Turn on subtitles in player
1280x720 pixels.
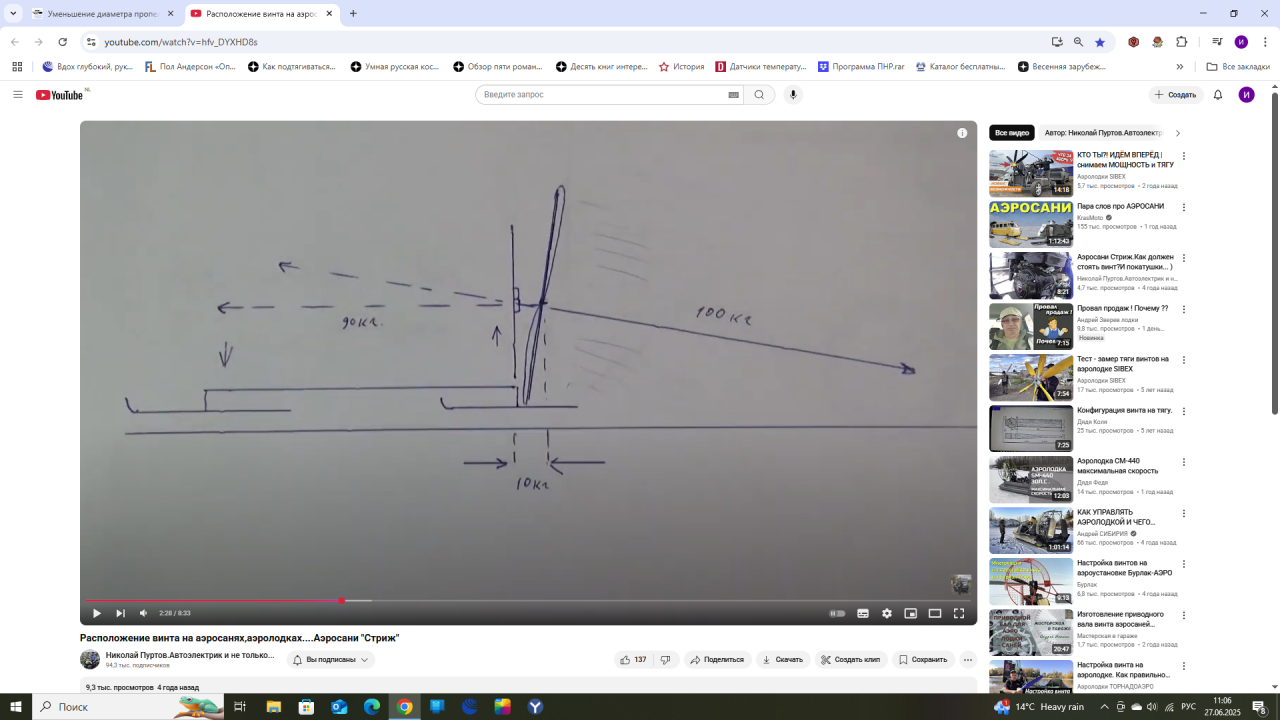pyautogui.click(x=862, y=613)
